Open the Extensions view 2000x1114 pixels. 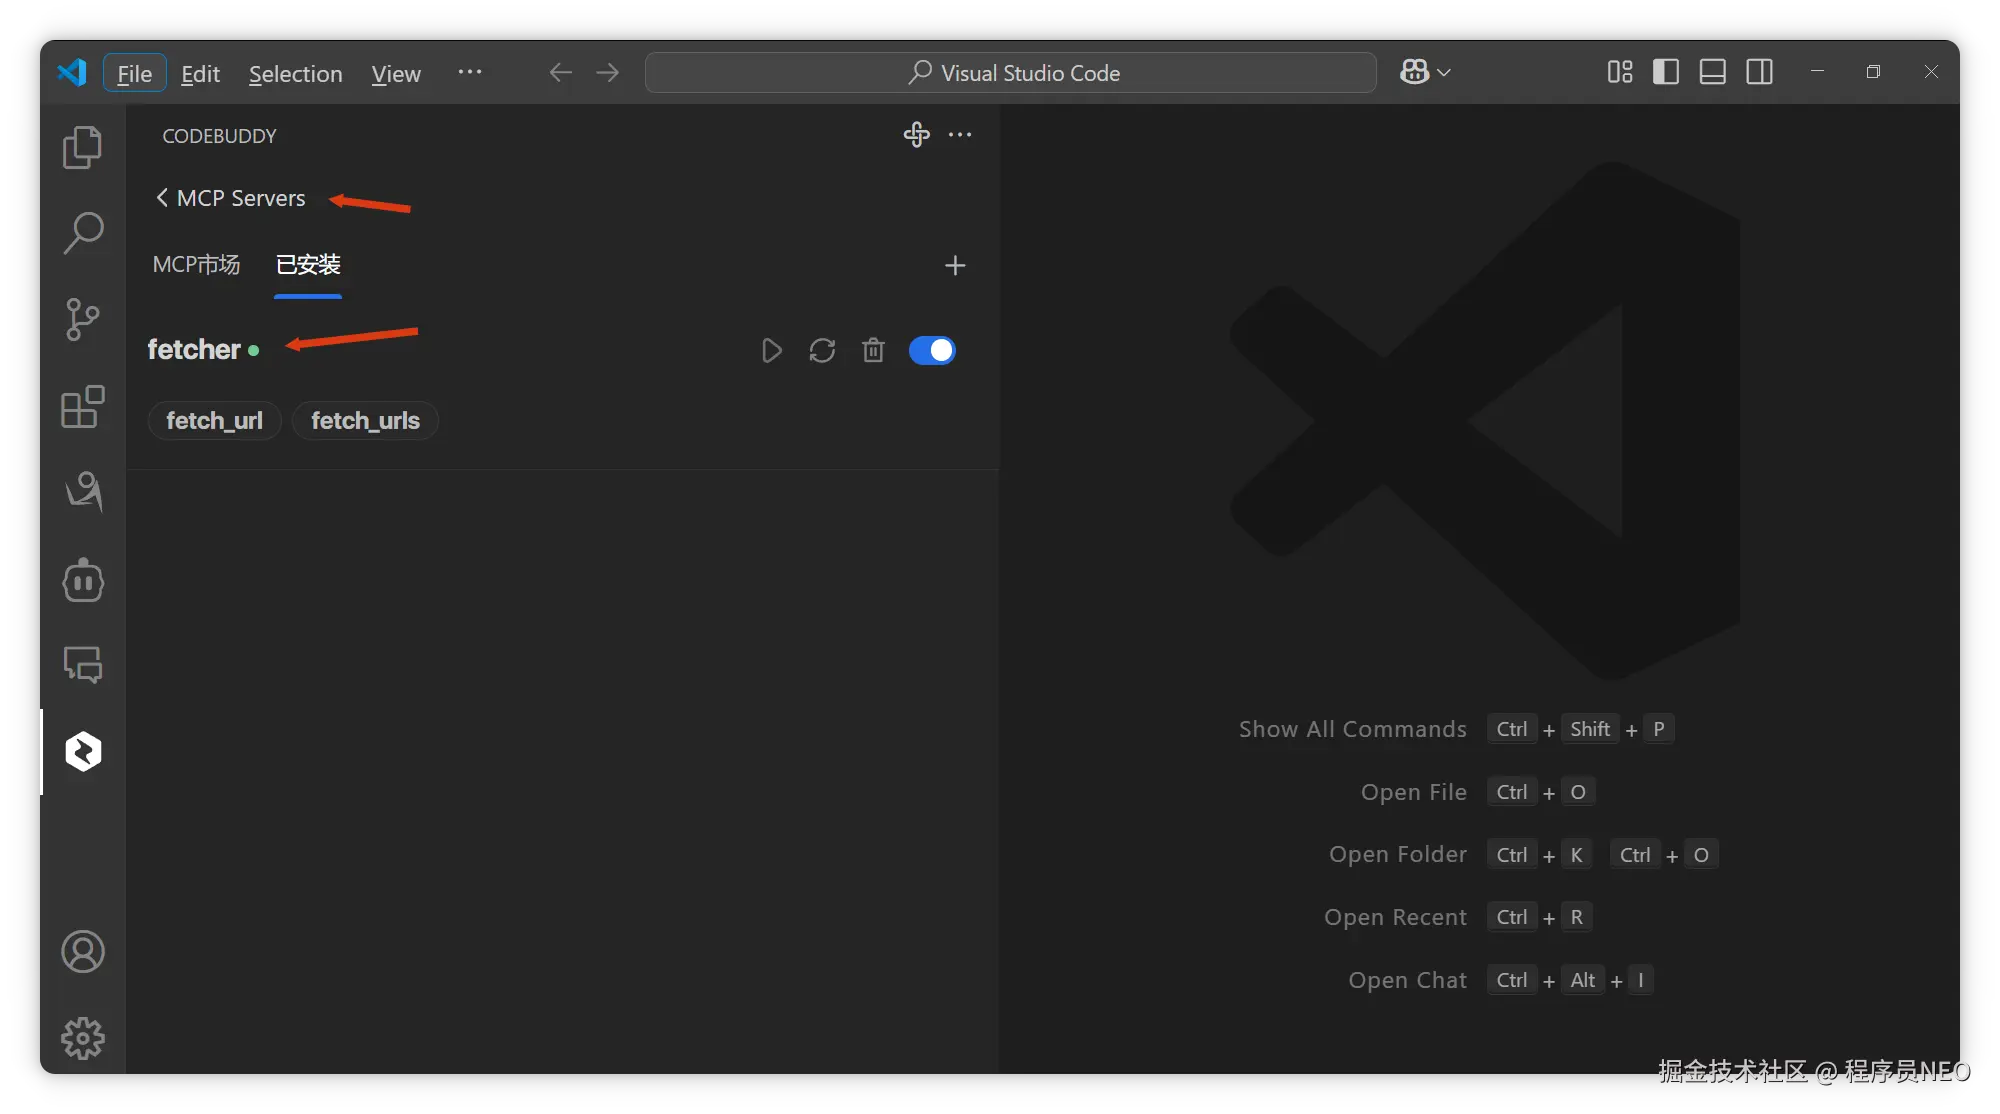[x=82, y=407]
